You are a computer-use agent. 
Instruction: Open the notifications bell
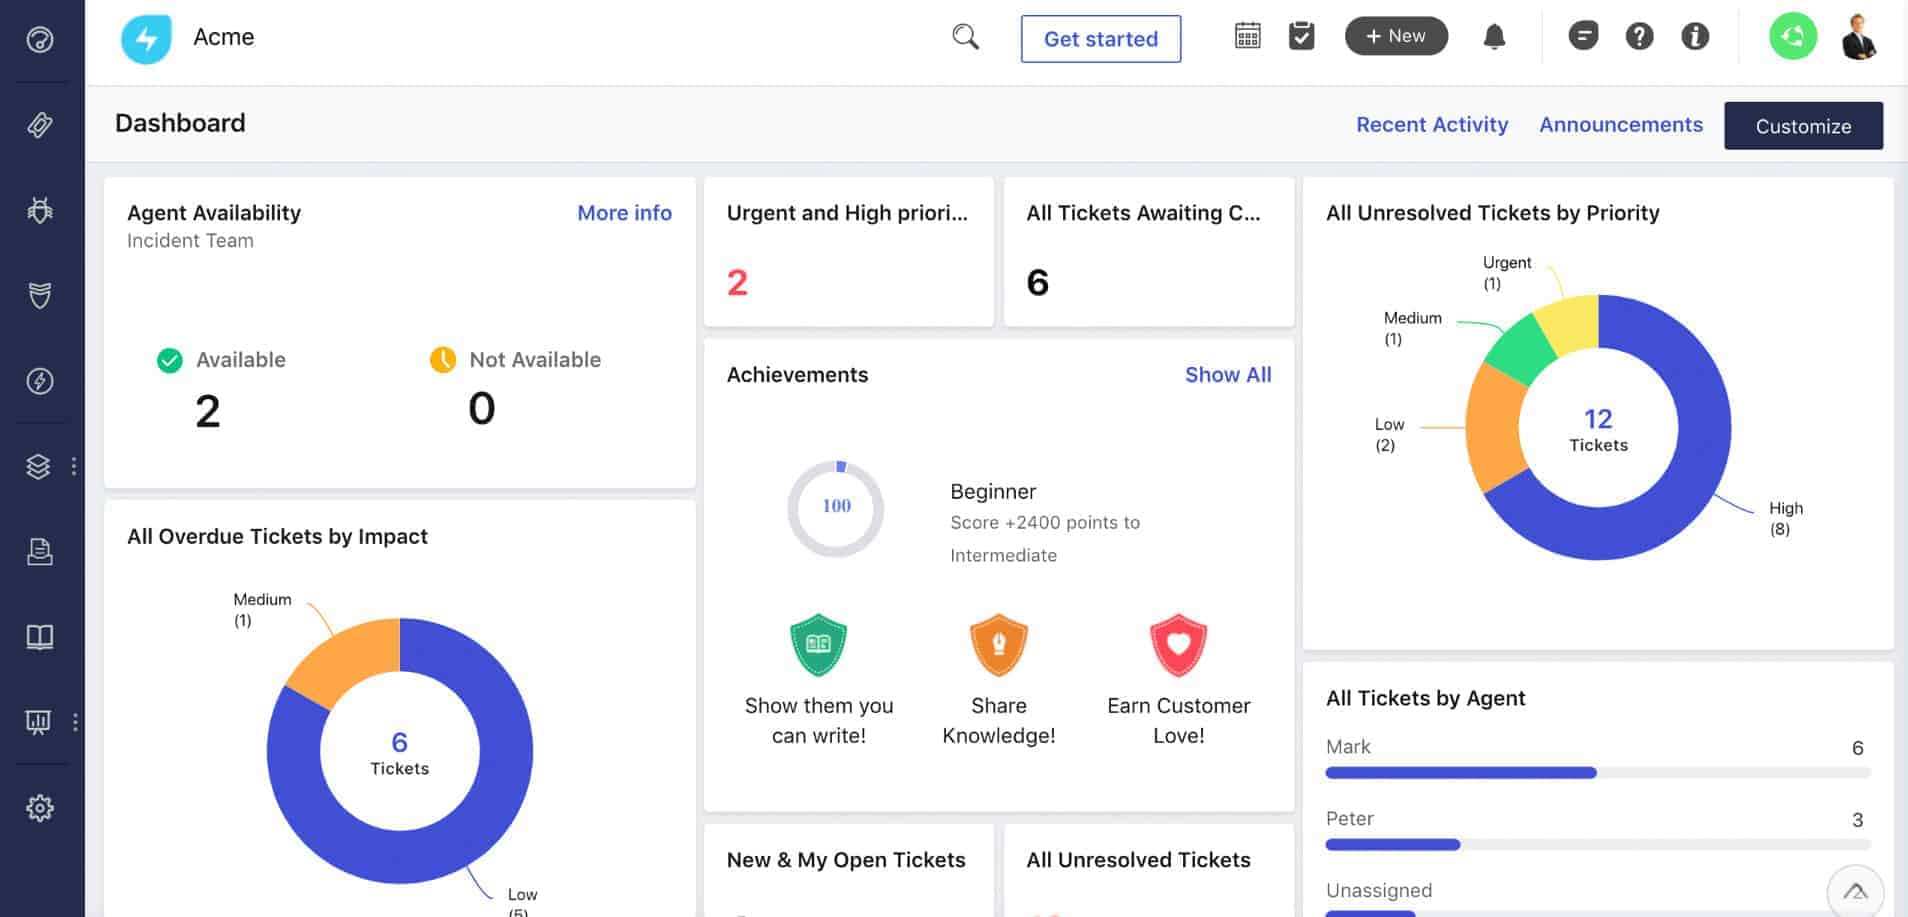tap(1494, 37)
